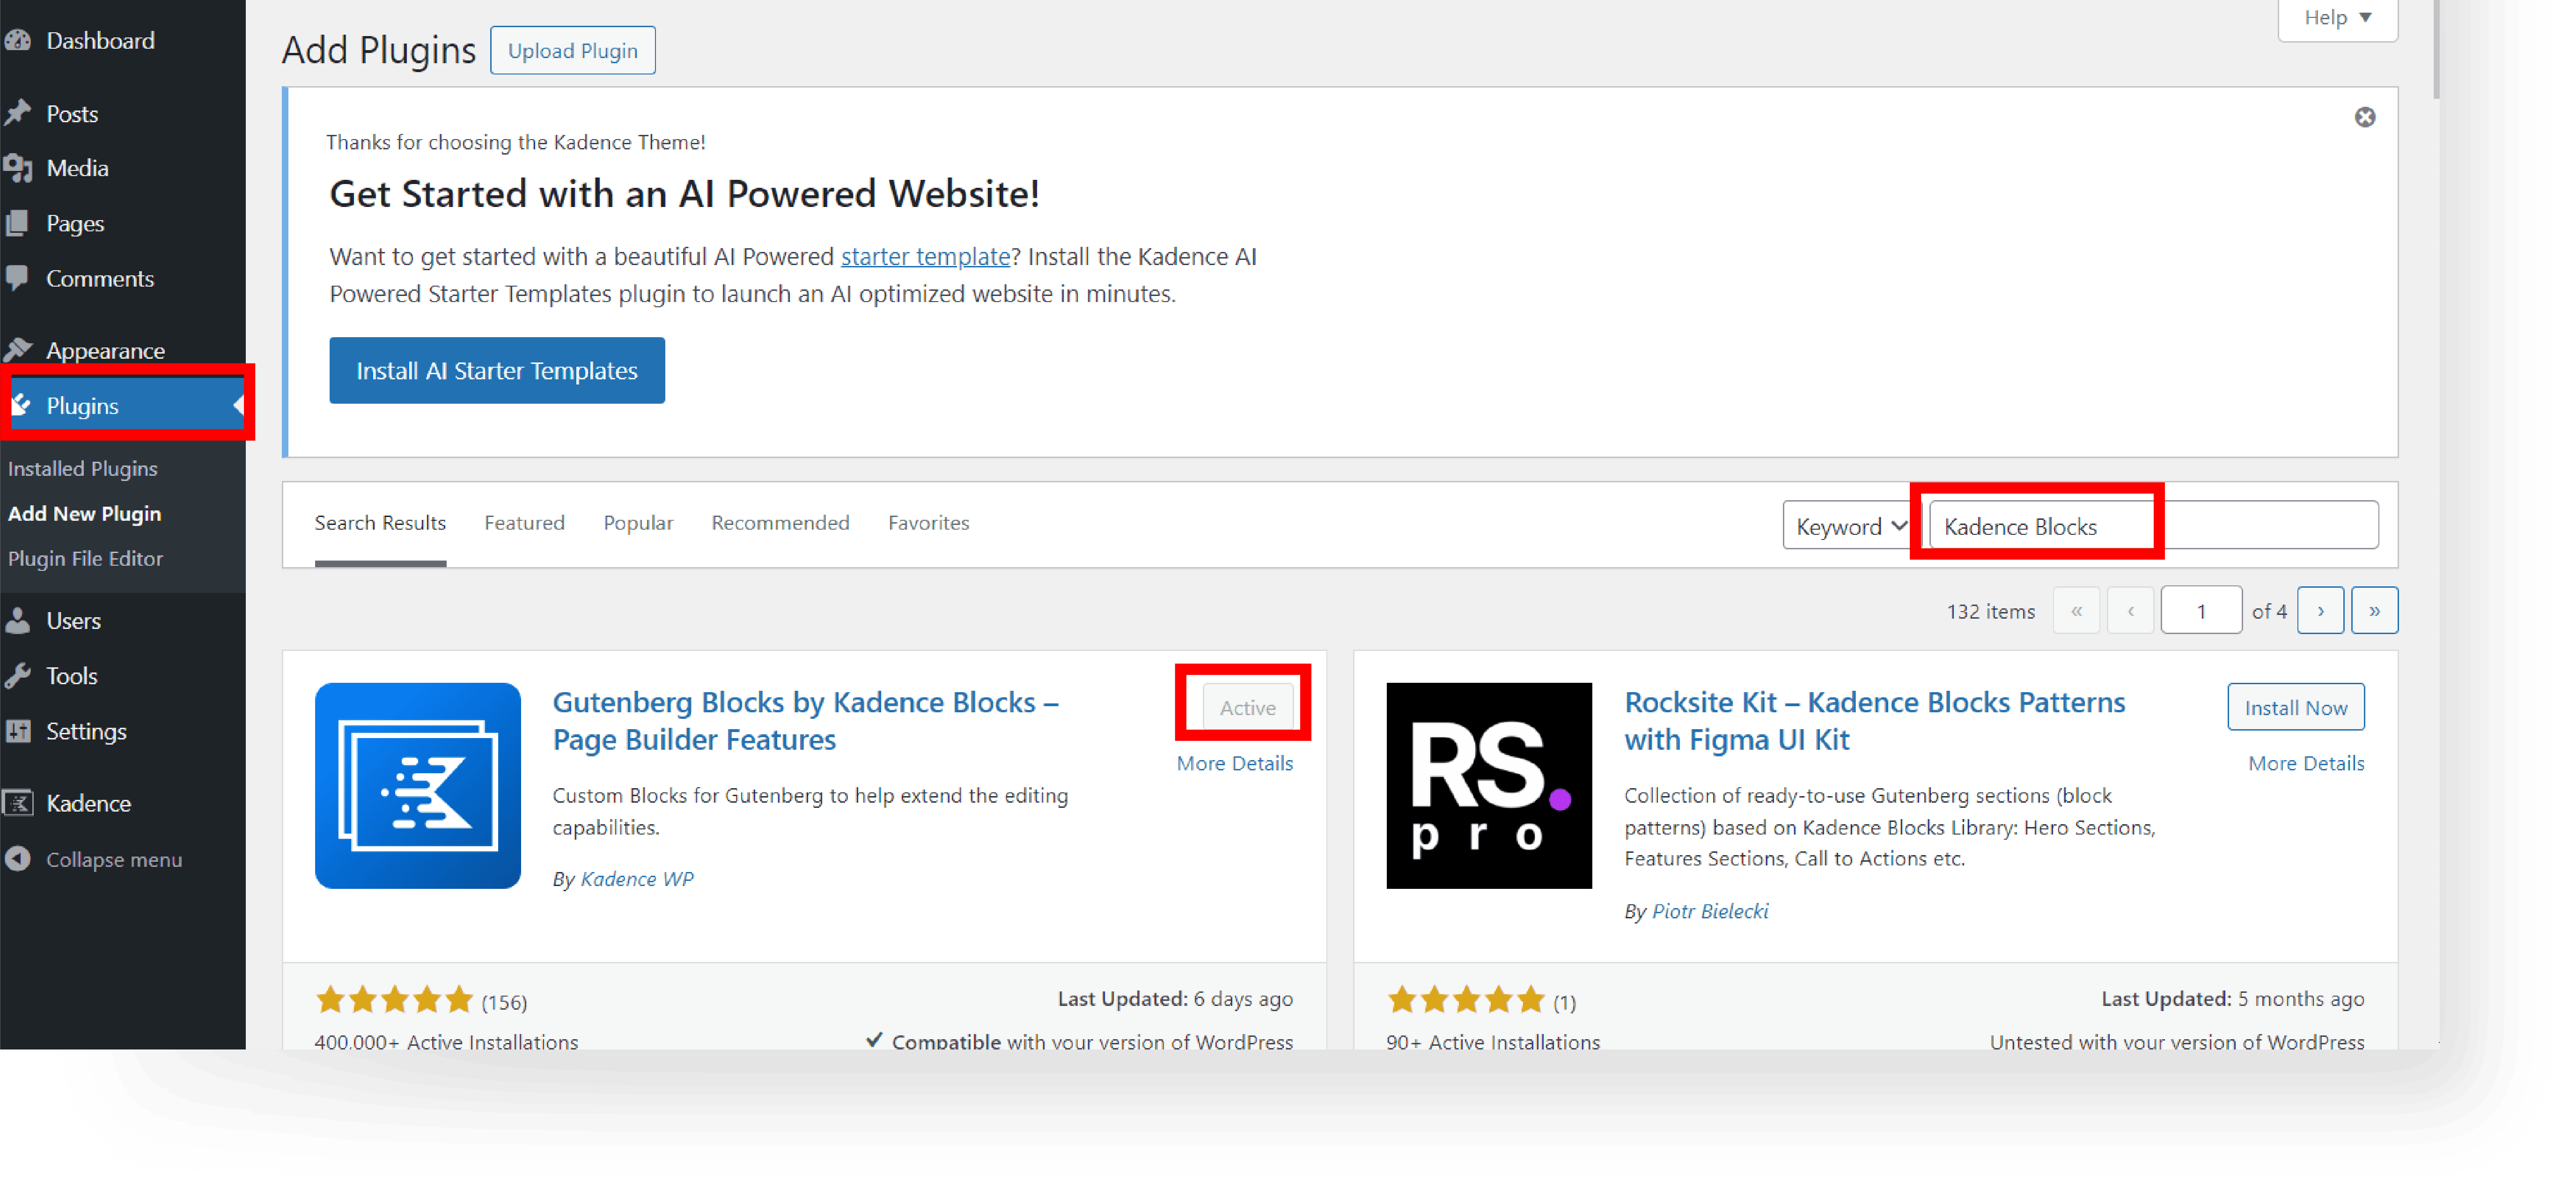
Task: Click the "90+ Active Installations" text
Action: pos(1493,1041)
